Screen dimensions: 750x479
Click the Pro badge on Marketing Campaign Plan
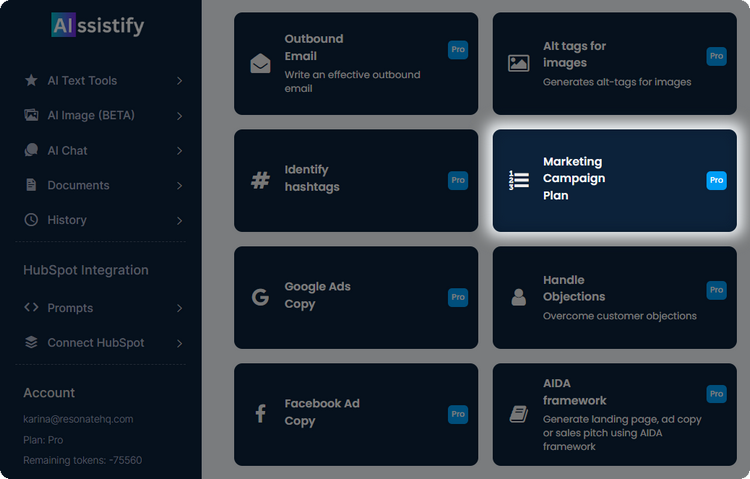716,180
